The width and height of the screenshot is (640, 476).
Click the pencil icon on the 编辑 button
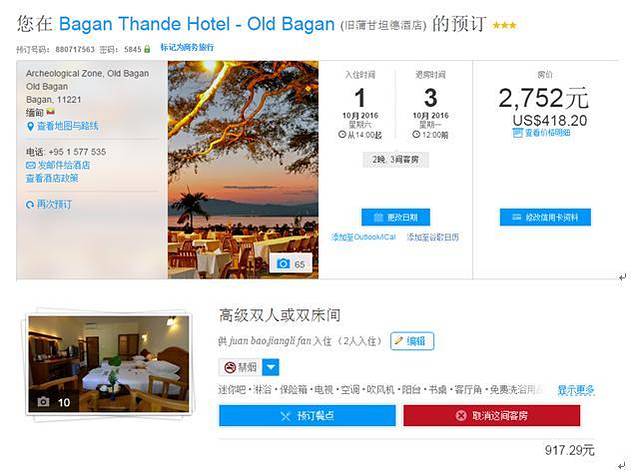coord(398,341)
